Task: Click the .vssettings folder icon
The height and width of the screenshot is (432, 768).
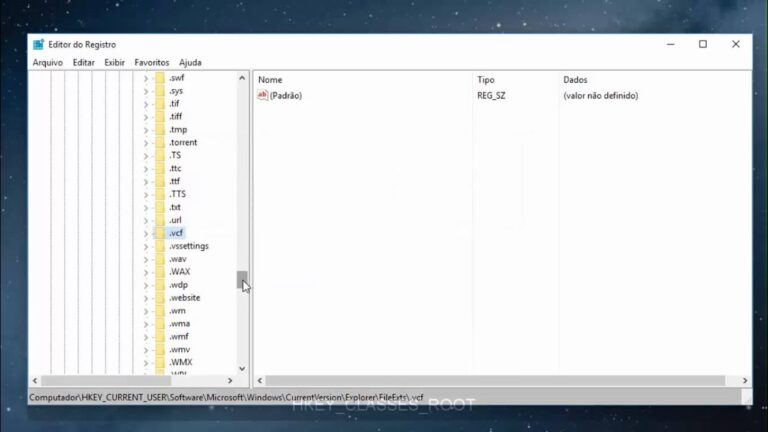Action: [160, 246]
